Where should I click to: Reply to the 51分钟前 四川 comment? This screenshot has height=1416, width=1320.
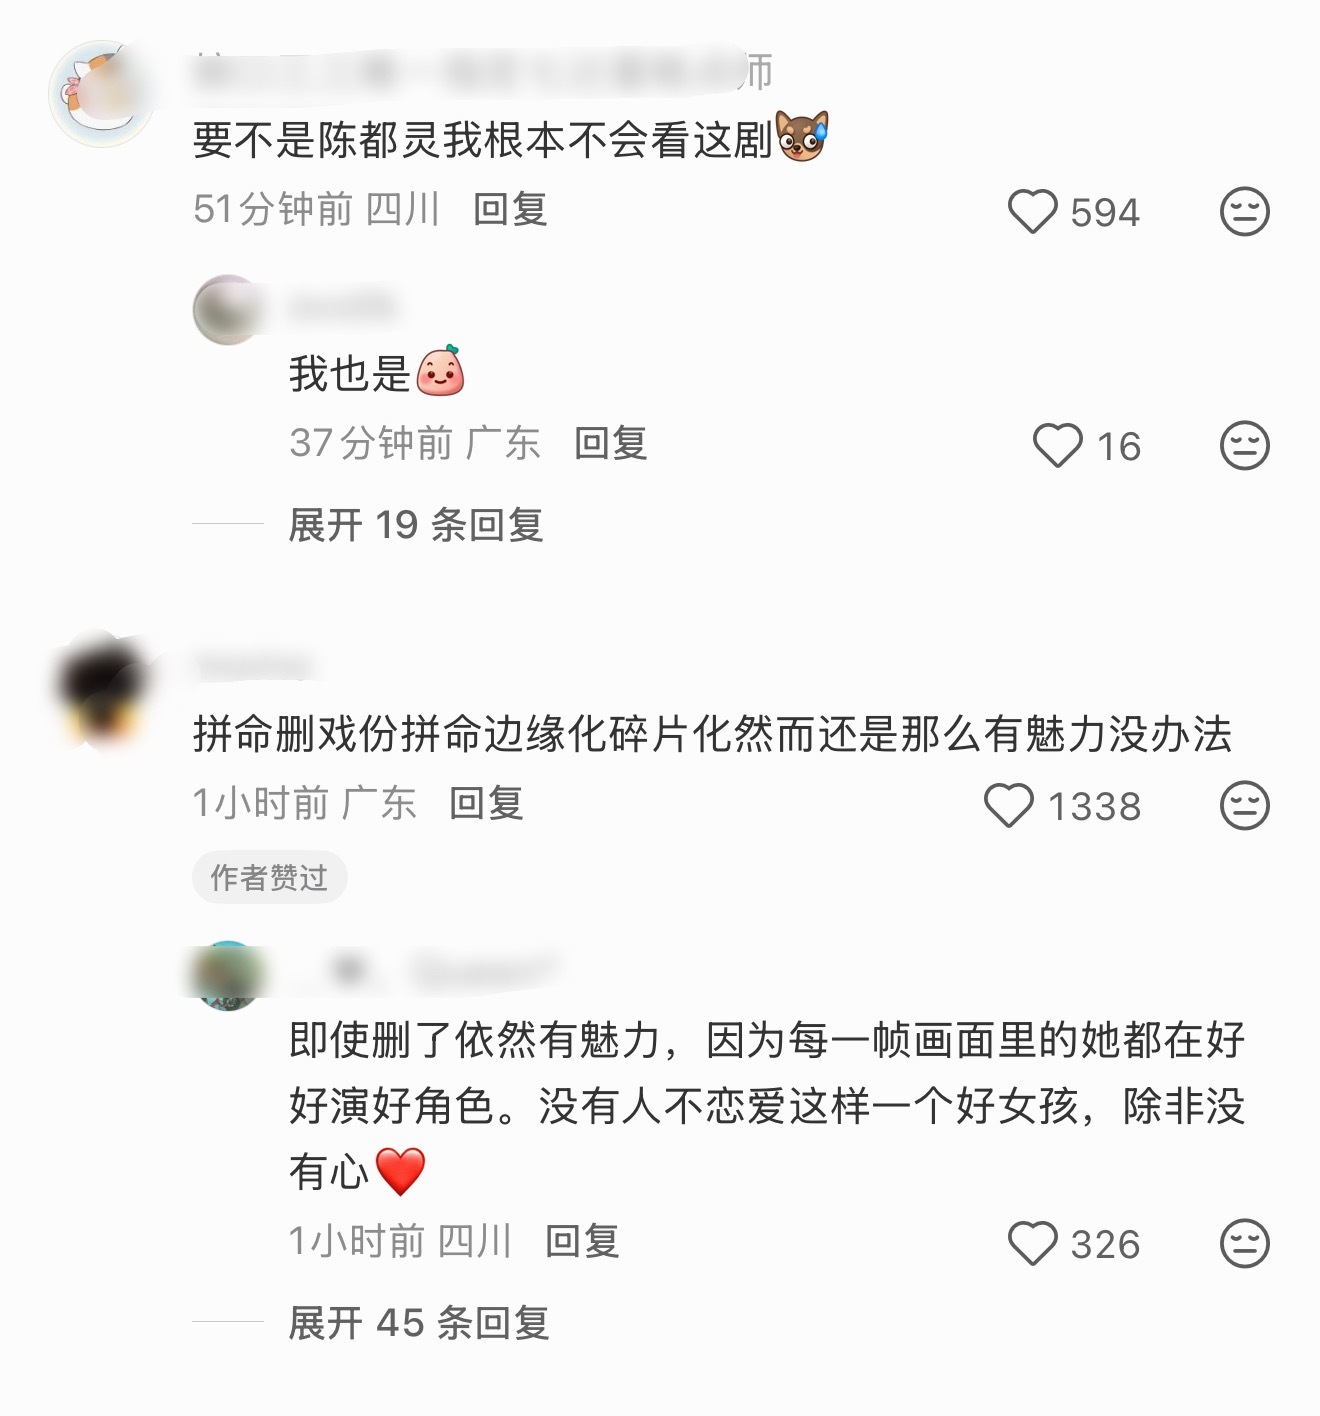(510, 210)
